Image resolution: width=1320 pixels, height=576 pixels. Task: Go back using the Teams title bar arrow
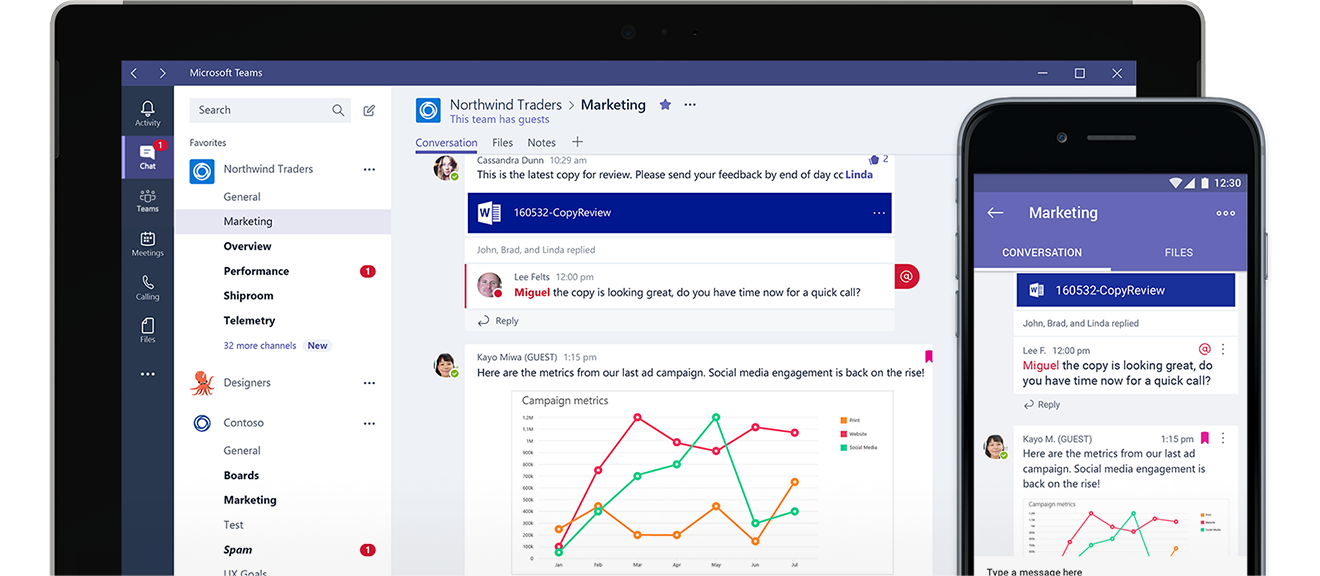tap(134, 73)
